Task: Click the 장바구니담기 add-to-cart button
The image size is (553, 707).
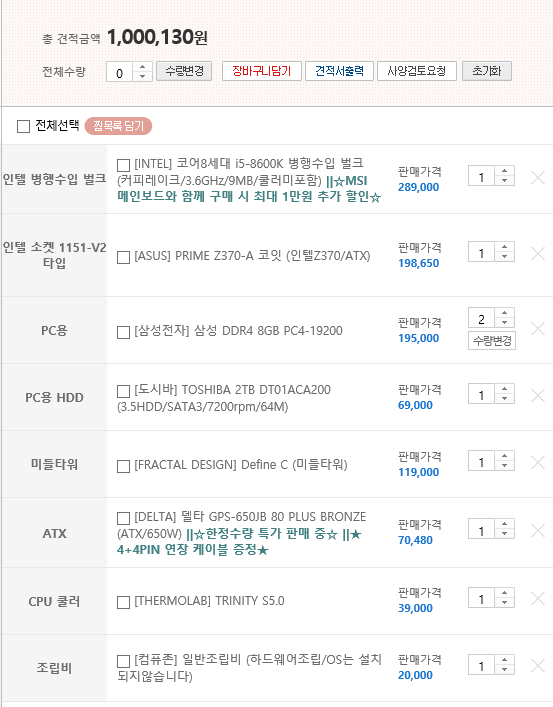Action: (x=262, y=71)
